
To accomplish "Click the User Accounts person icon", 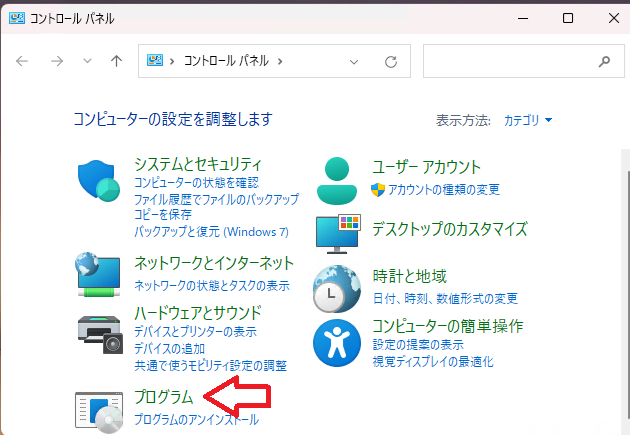I will point(337,180).
